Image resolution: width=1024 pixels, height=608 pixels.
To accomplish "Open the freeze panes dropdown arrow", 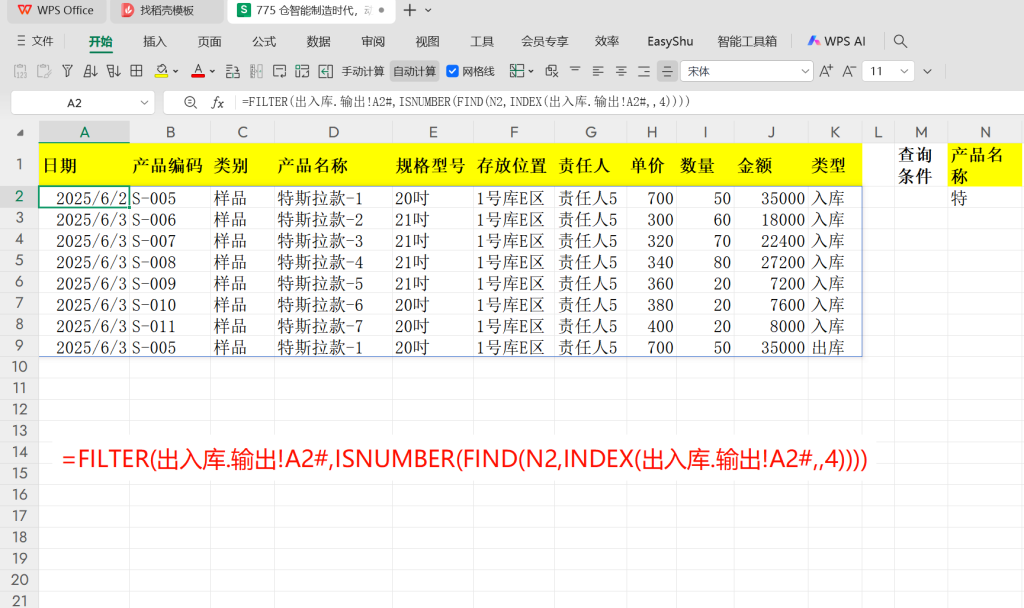I will coord(531,72).
